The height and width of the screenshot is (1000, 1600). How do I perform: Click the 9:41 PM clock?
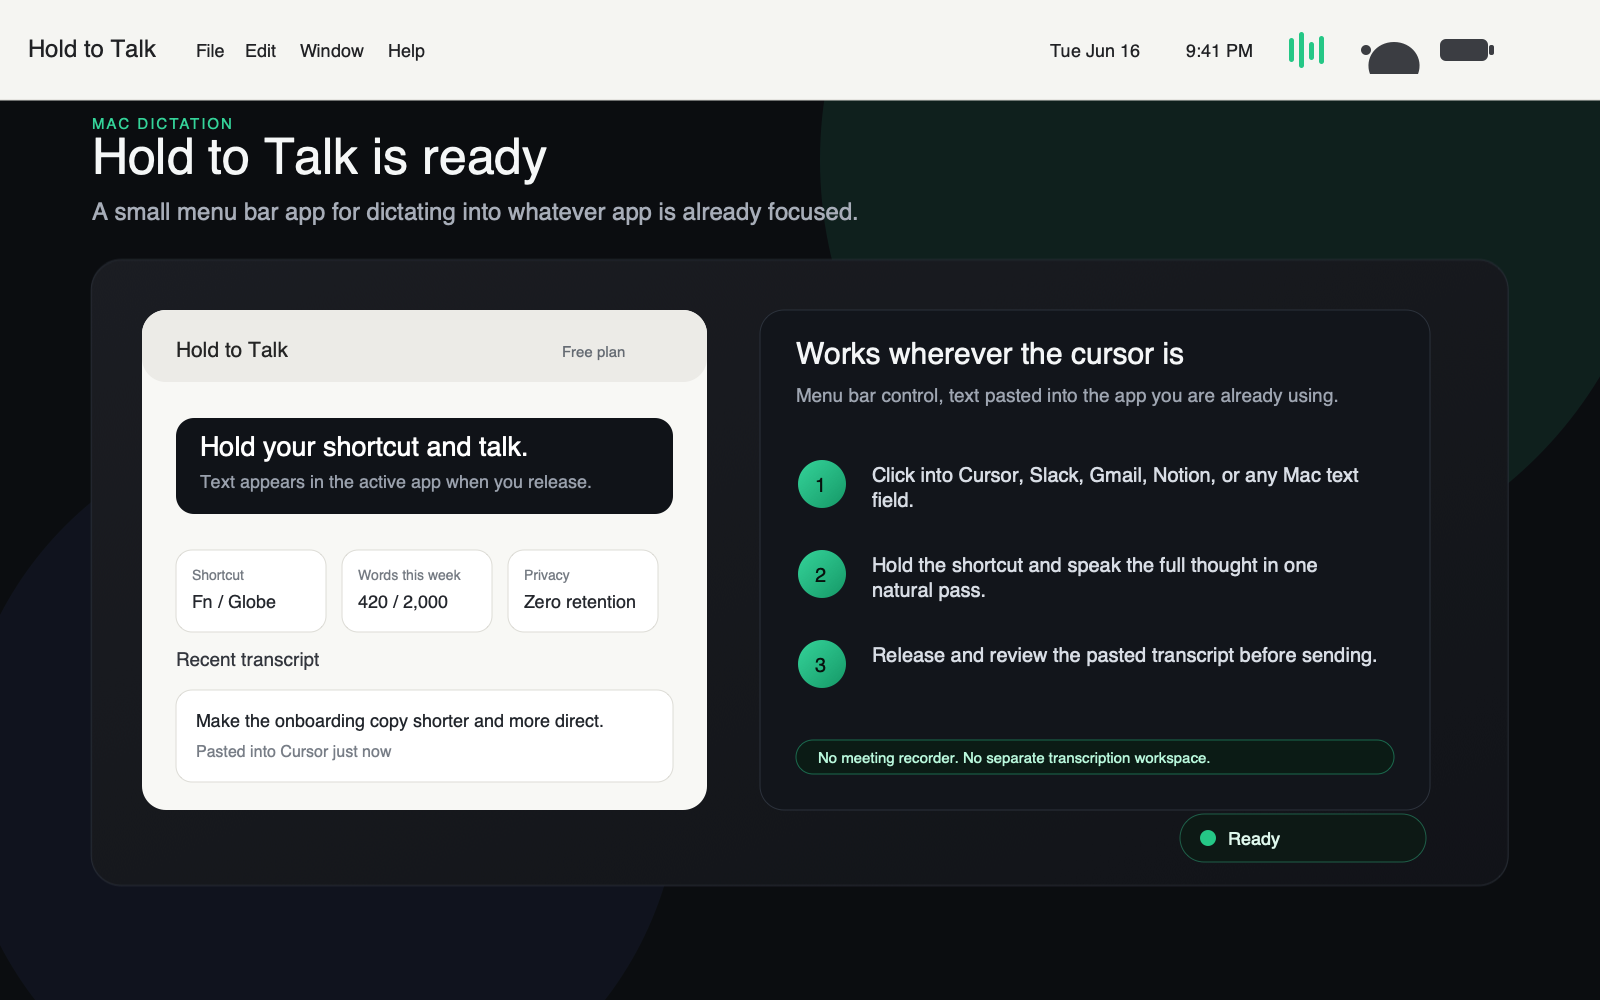tap(1219, 51)
